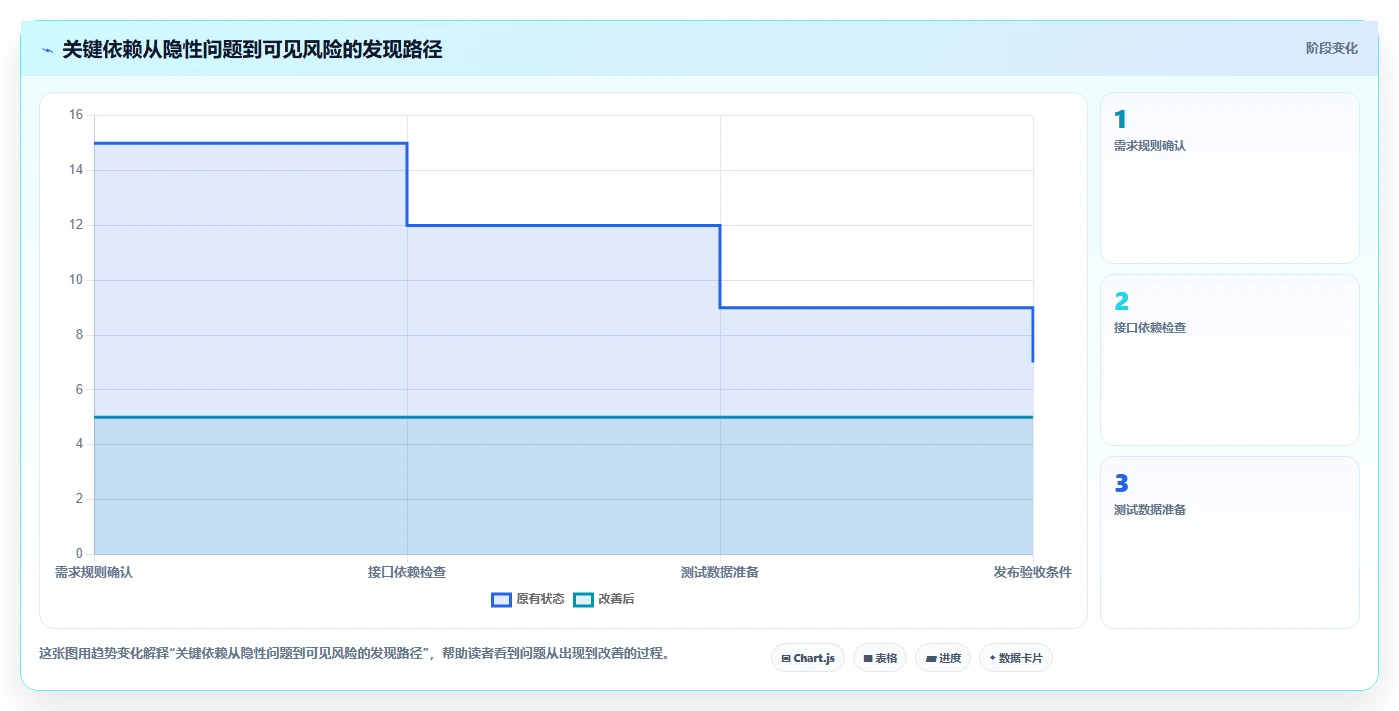
Task: Select stage card 3 测试数据准备
Action: click(1230, 542)
